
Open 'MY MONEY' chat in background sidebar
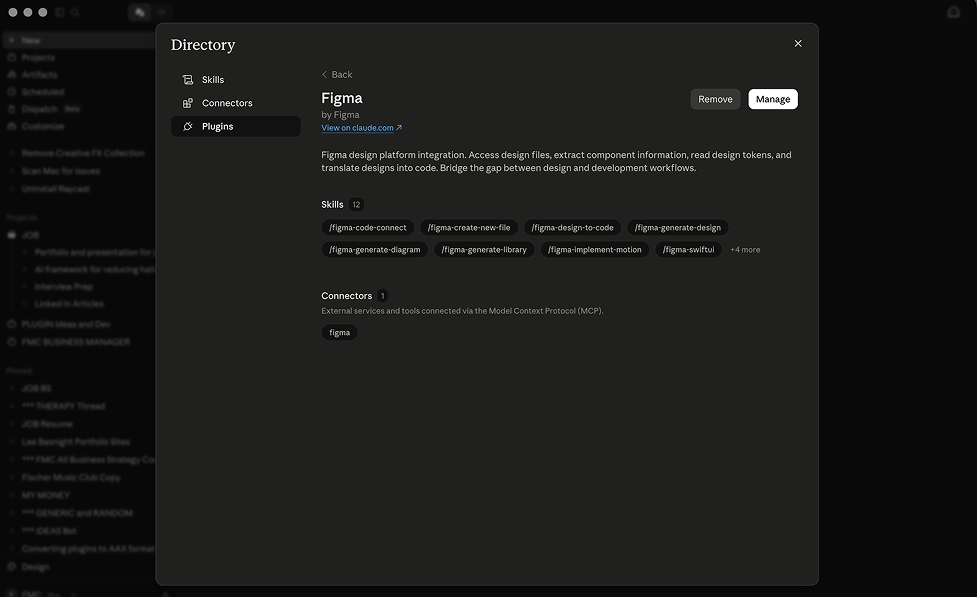[x=45, y=495]
